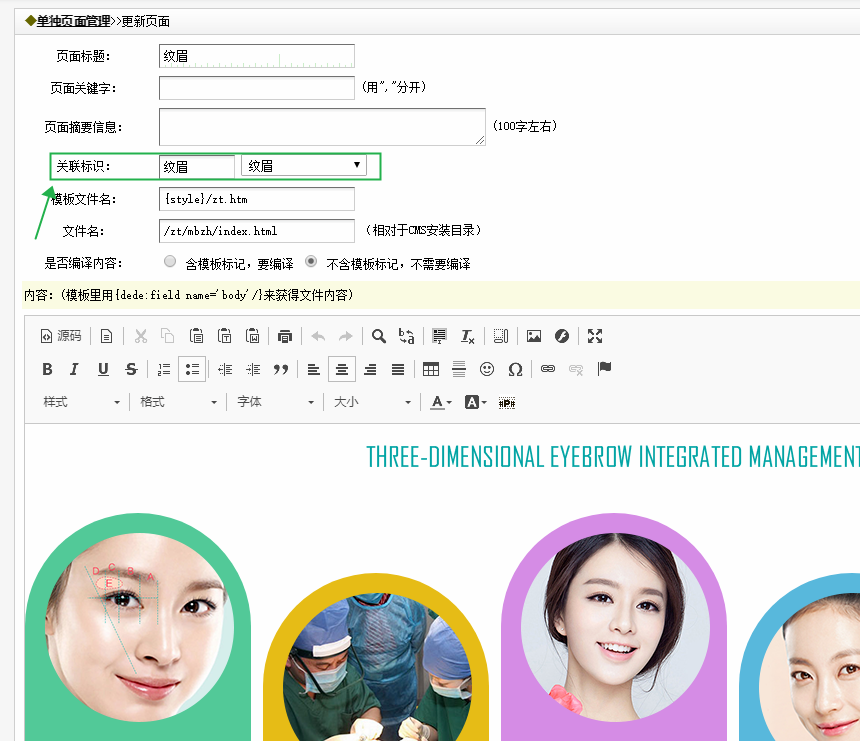Click the unlink broken chain icon
Viewport: 860px width, 741px height.
click(576, 369)
